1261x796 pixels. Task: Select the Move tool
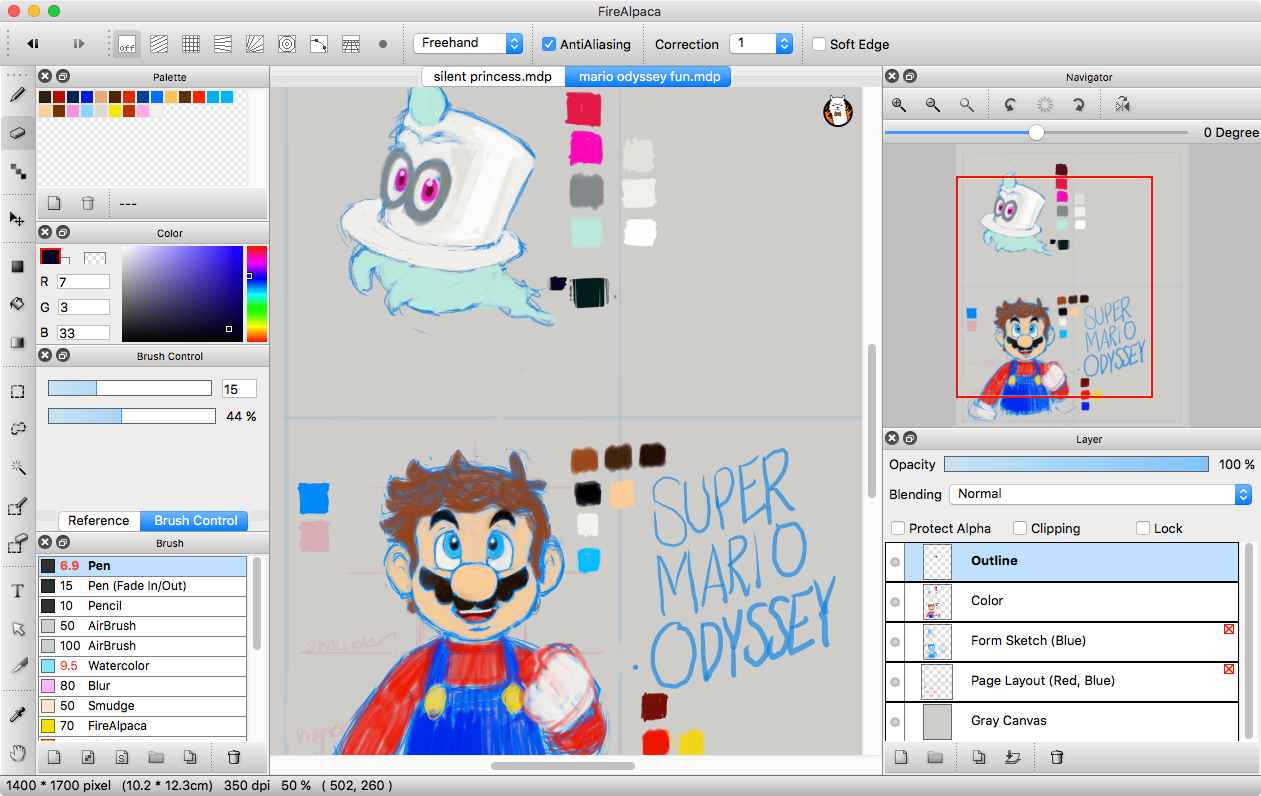(x=17, y=218)
